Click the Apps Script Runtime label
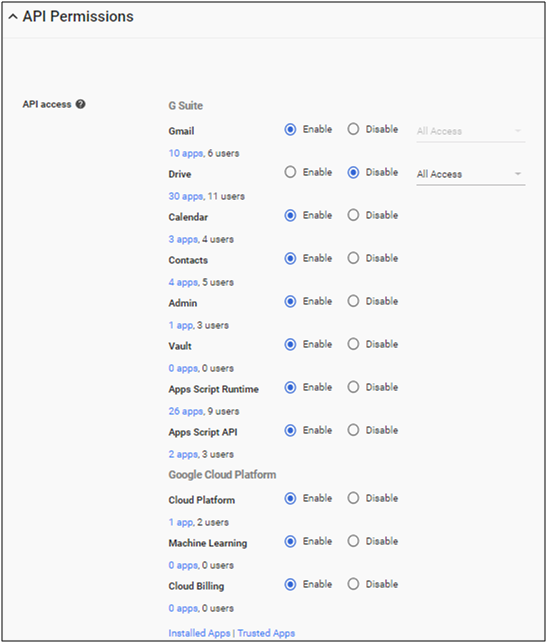Screen dimensions: 548x643 213,389
